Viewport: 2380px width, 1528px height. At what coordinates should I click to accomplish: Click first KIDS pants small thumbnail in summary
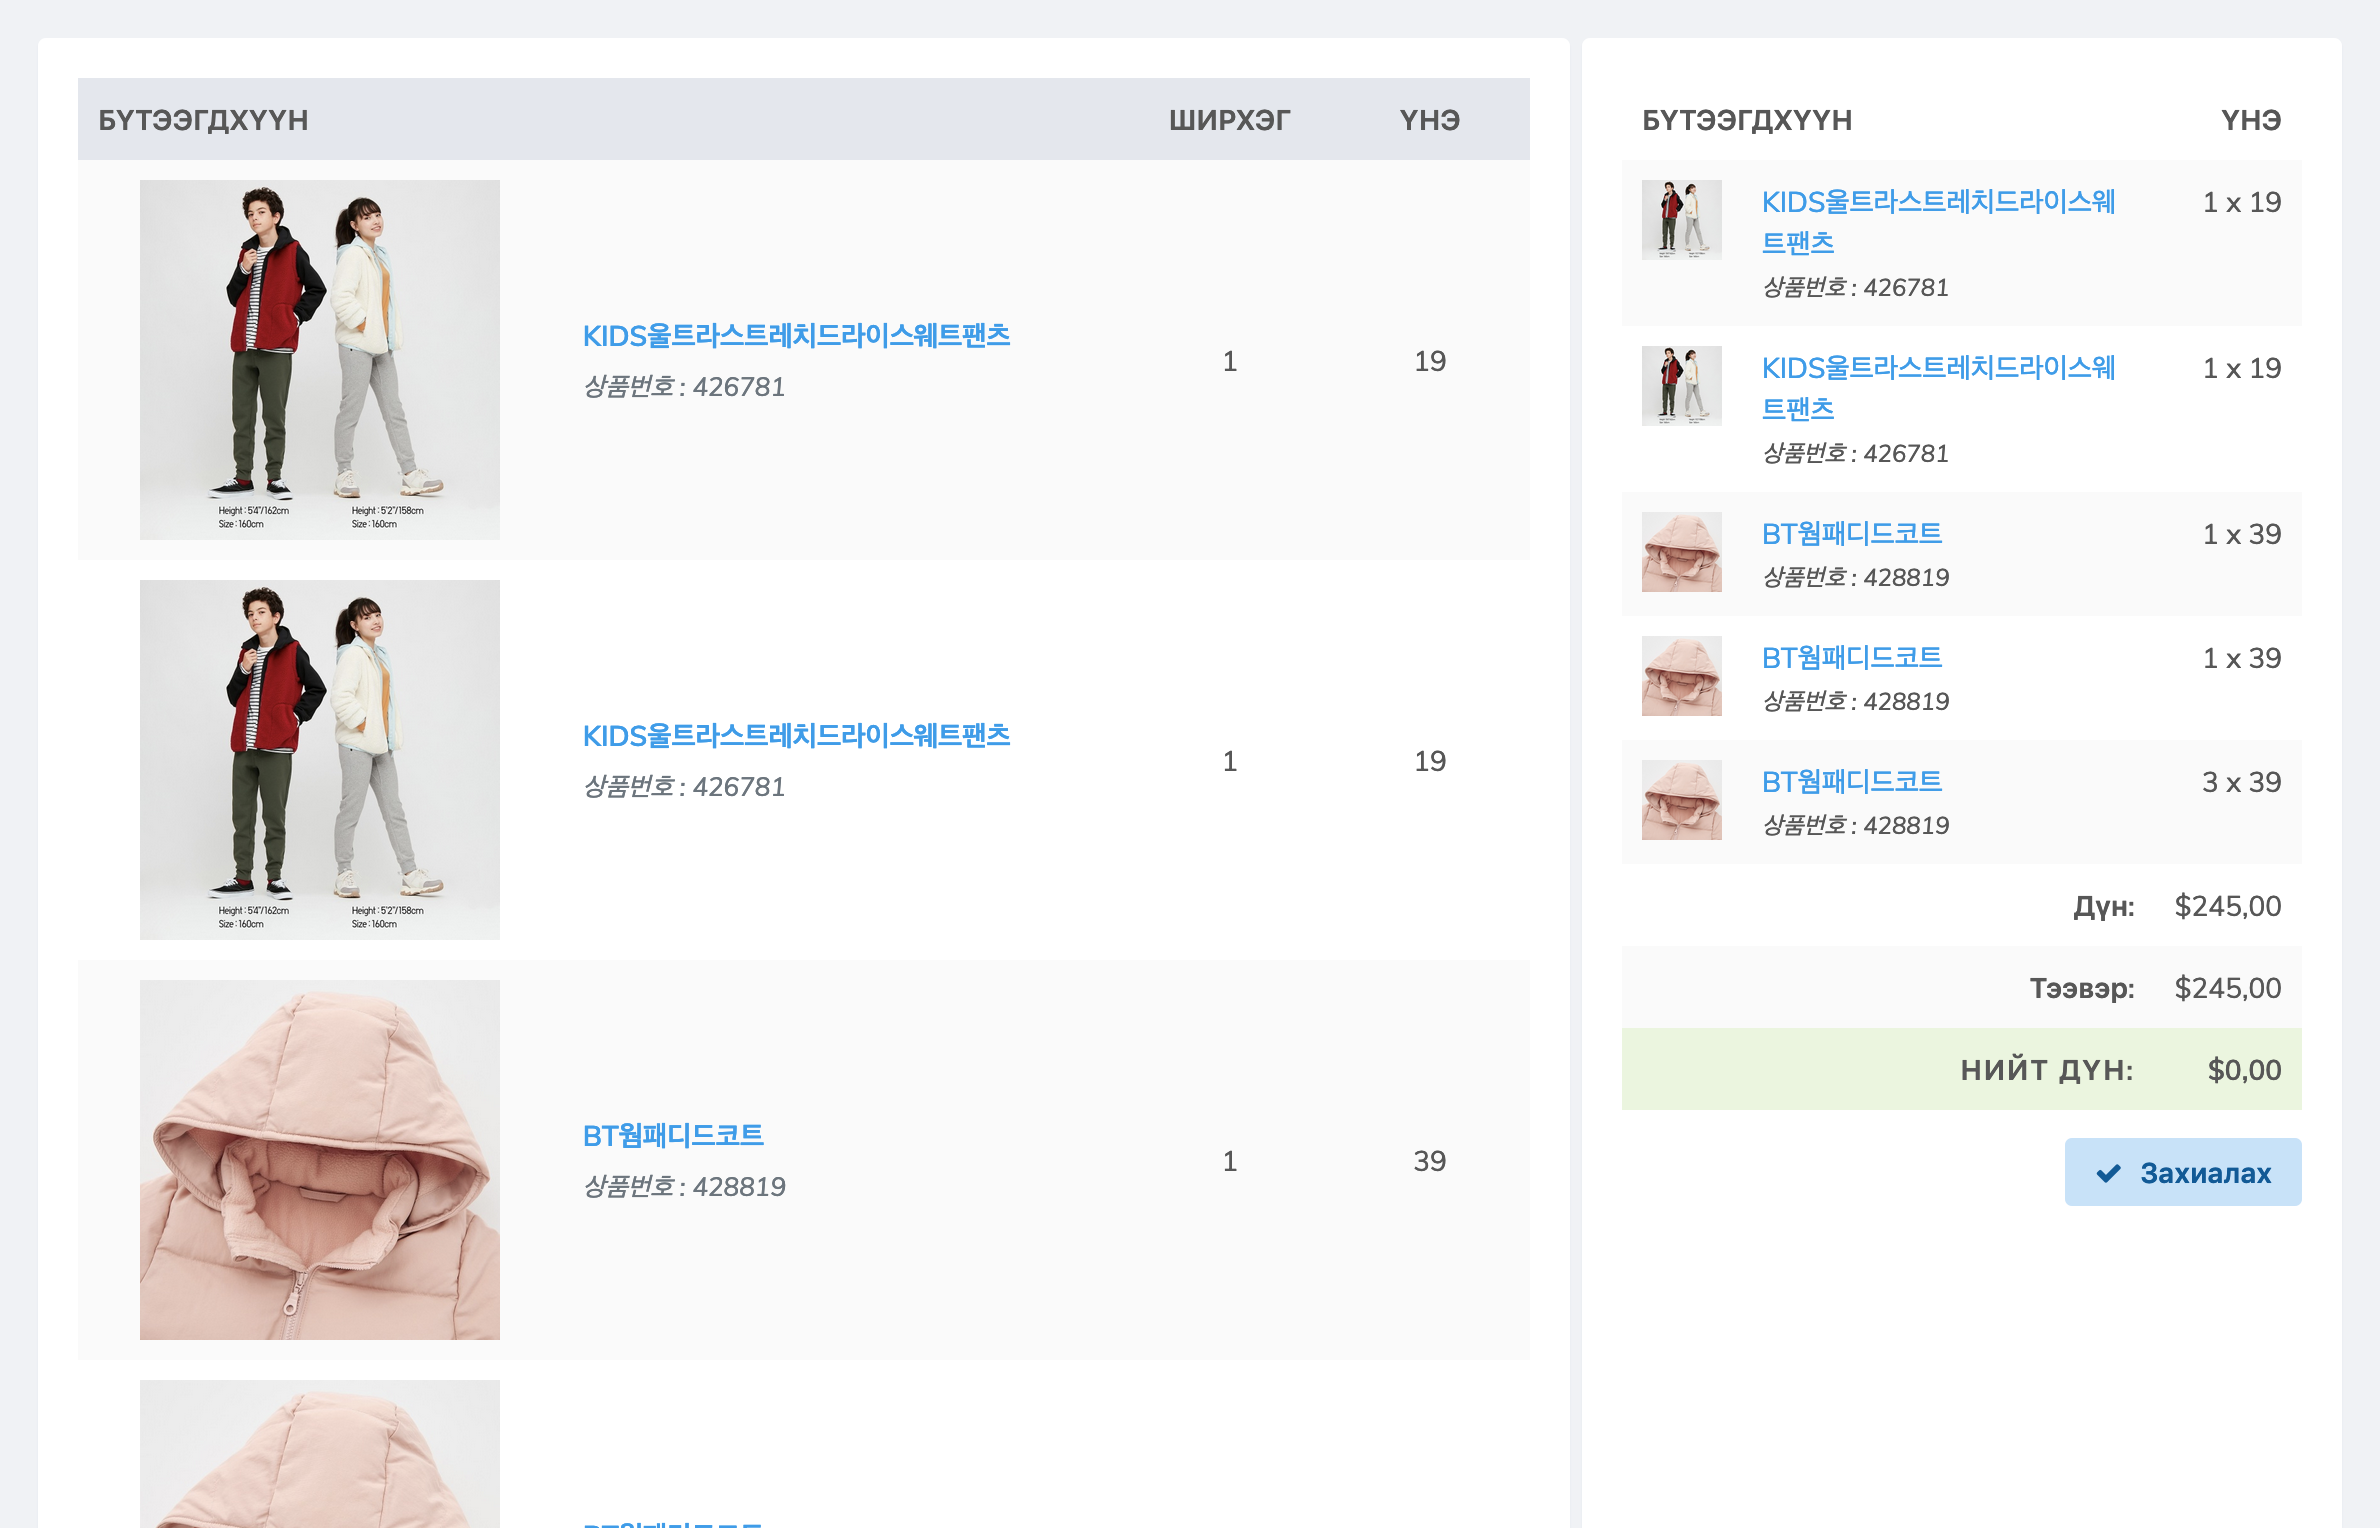(x=1682, y=220)
